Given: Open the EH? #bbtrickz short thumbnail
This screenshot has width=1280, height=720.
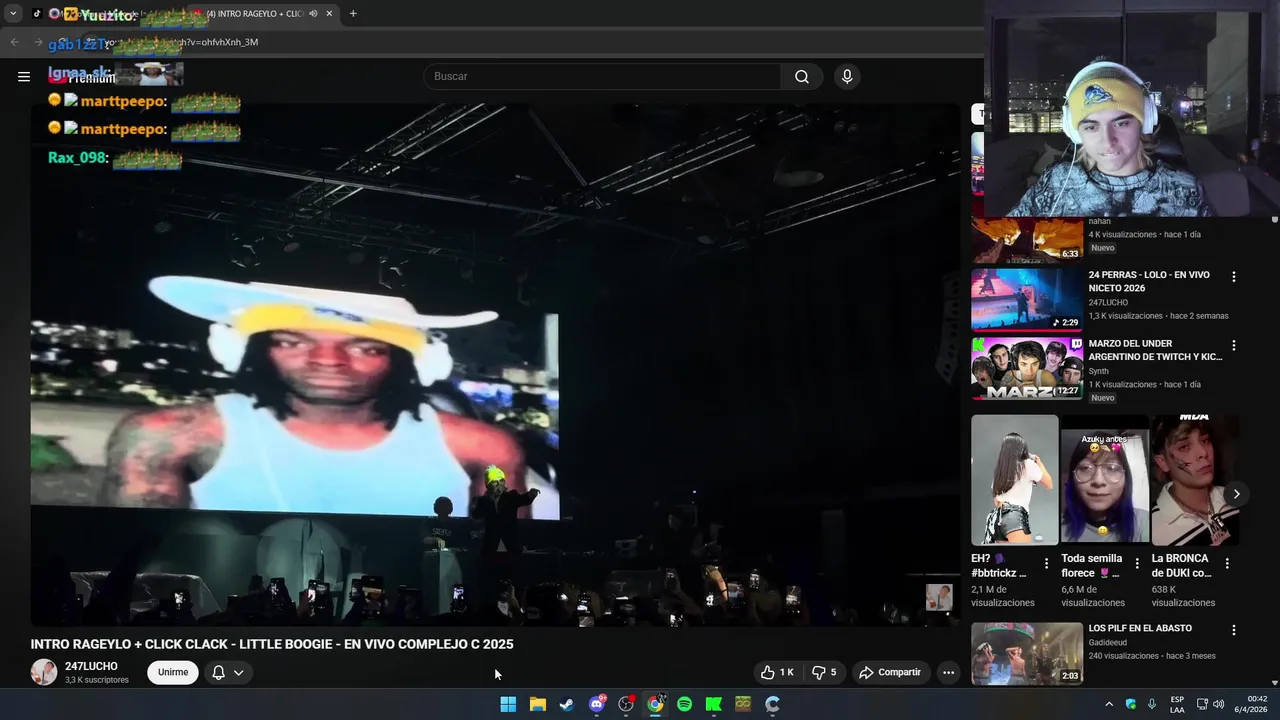Looking at the screenshot, I should [x=1014, y=480].
